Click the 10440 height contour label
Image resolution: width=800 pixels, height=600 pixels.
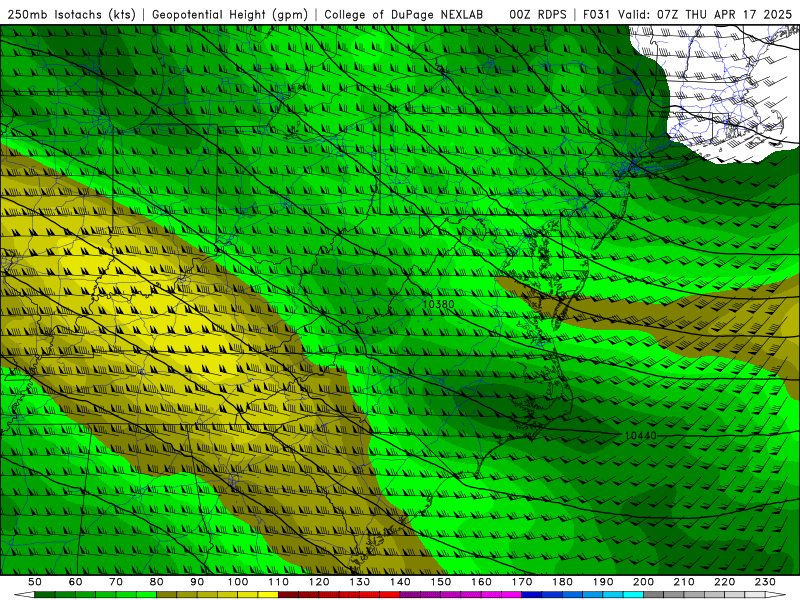640,436
